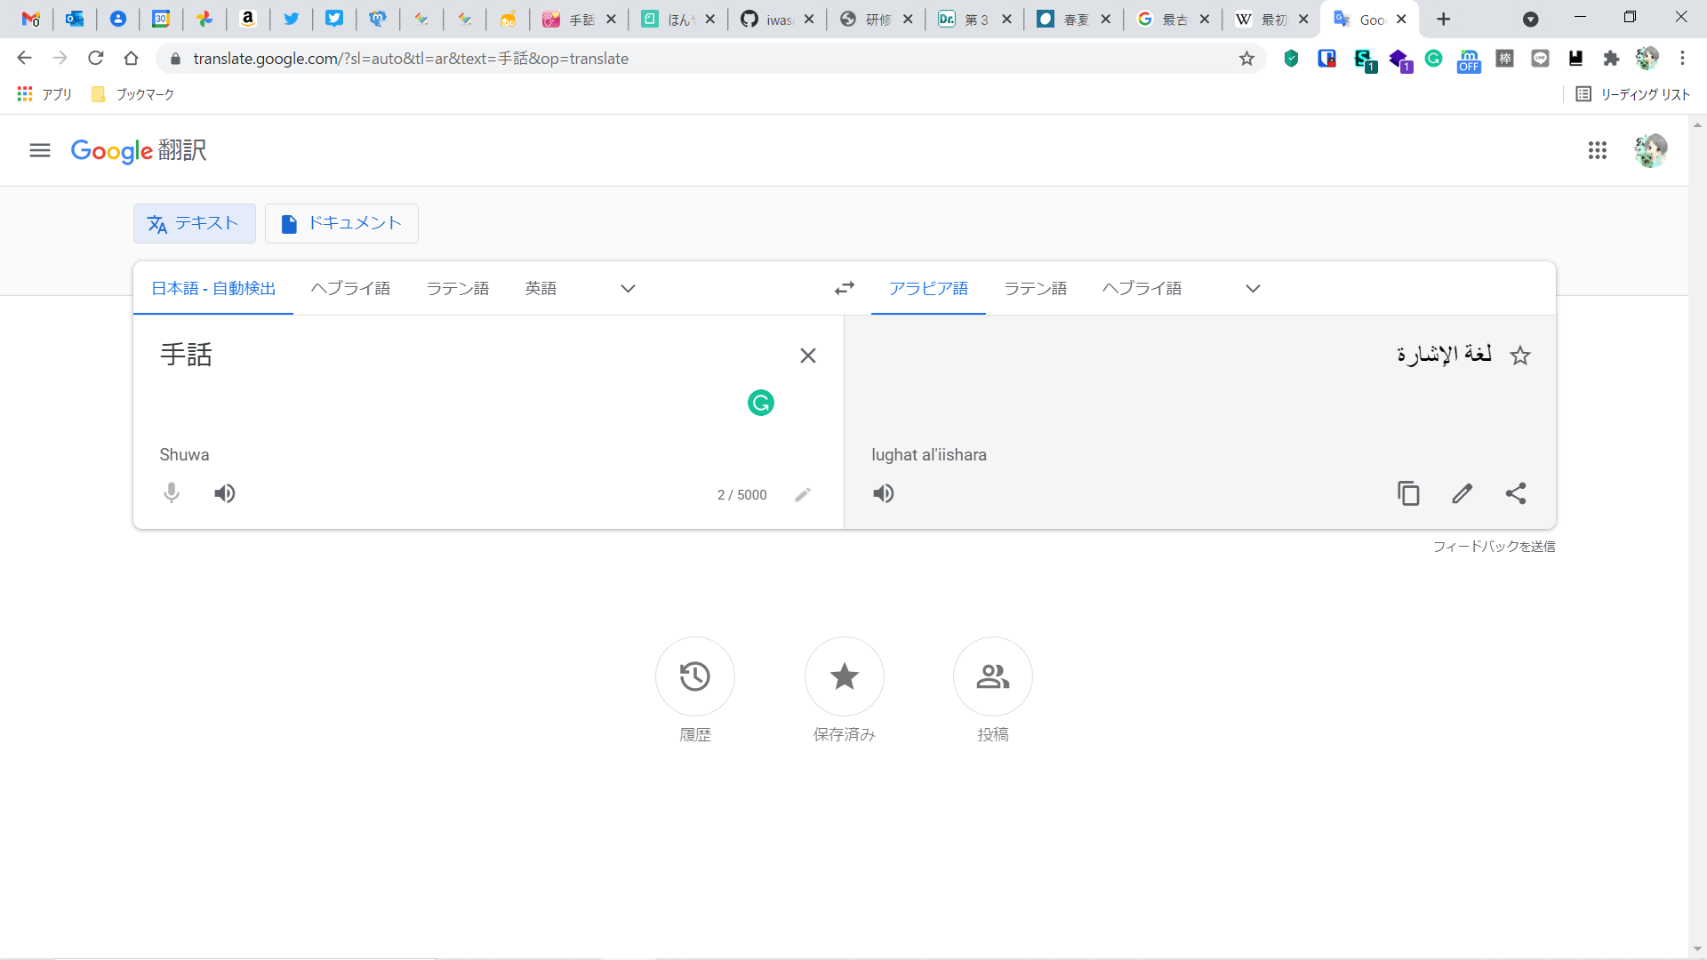Open the 履歴 history panel

695,677
